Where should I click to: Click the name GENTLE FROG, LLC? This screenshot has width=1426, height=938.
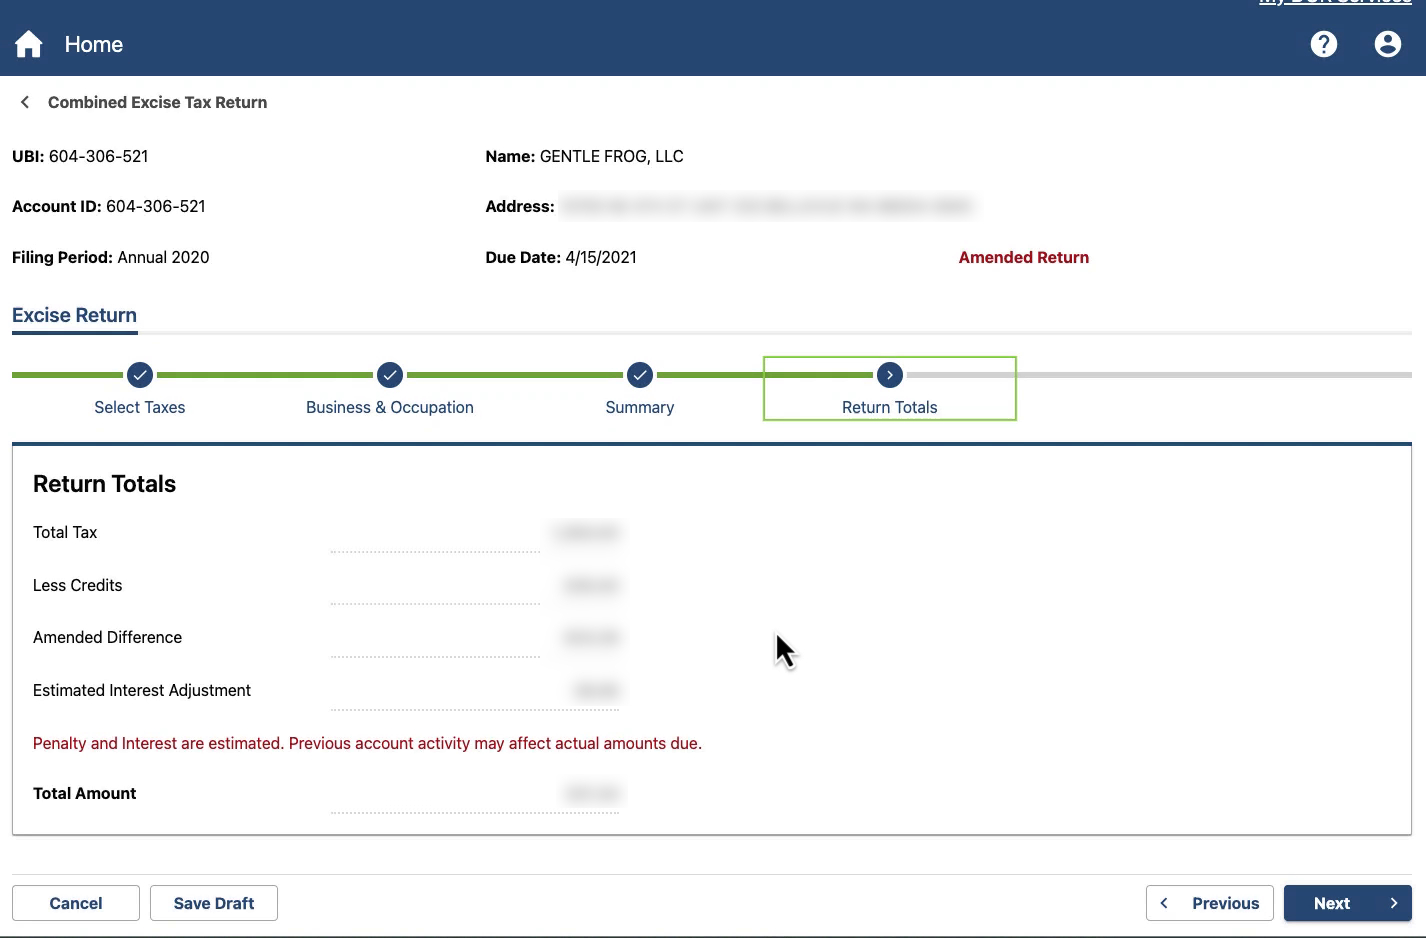[x=612, y=156]
